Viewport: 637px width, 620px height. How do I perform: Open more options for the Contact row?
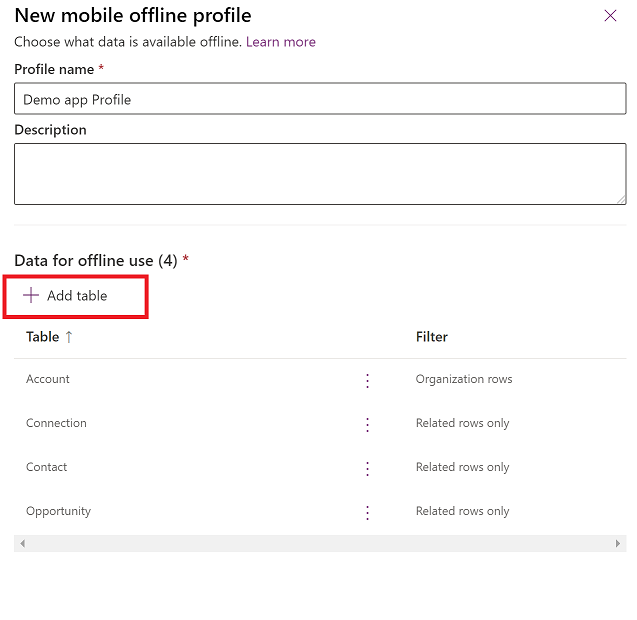pos(367,468)
